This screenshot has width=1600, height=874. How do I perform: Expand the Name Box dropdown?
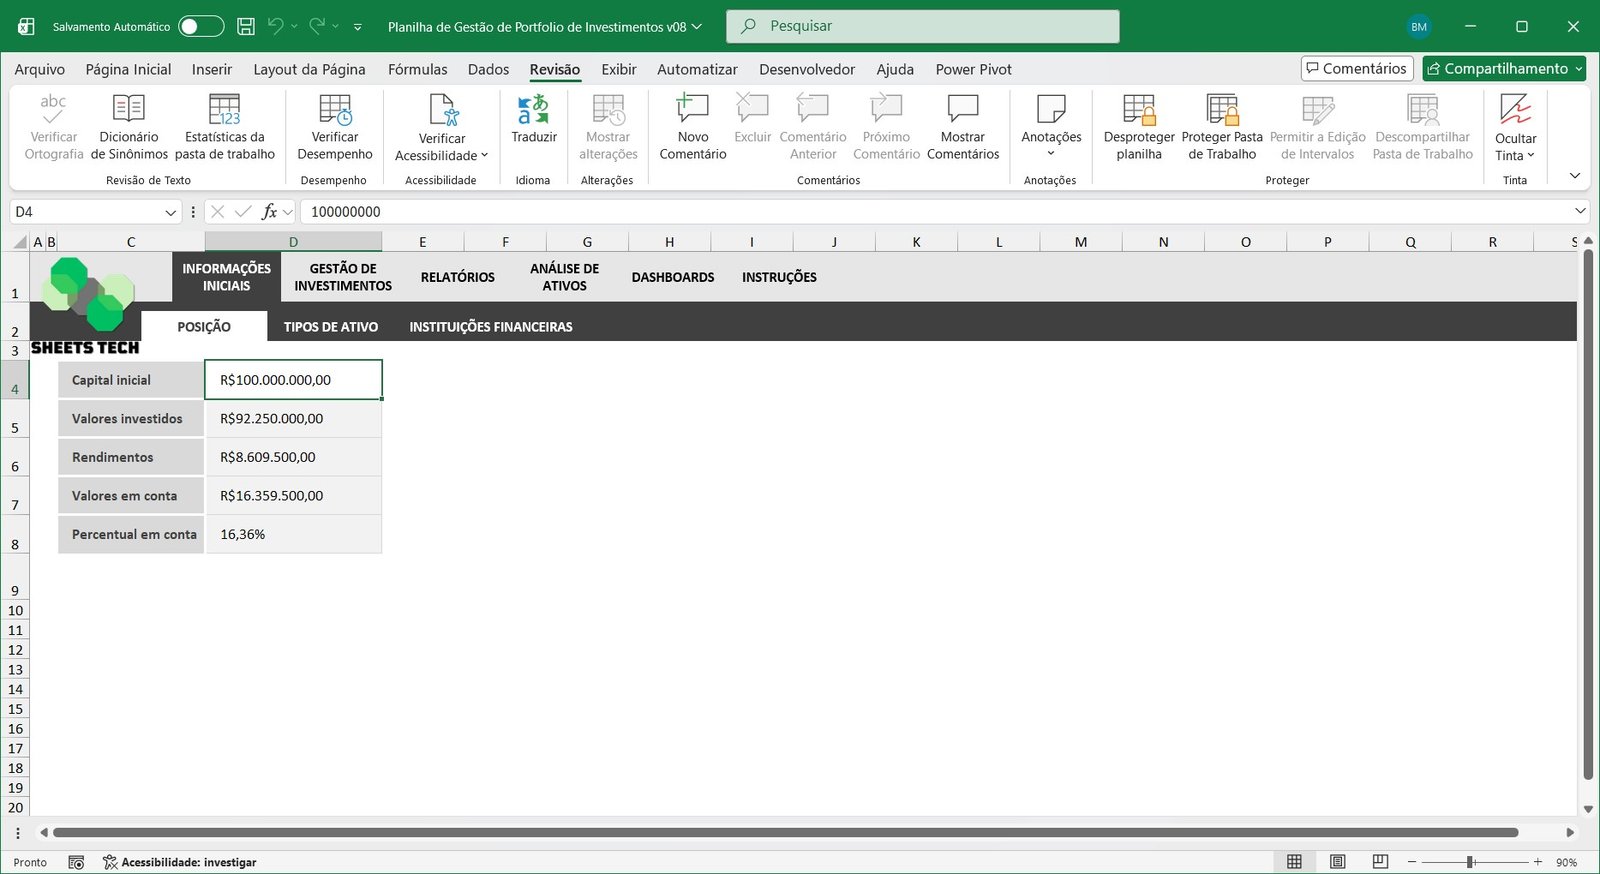(x=170, y=212)
